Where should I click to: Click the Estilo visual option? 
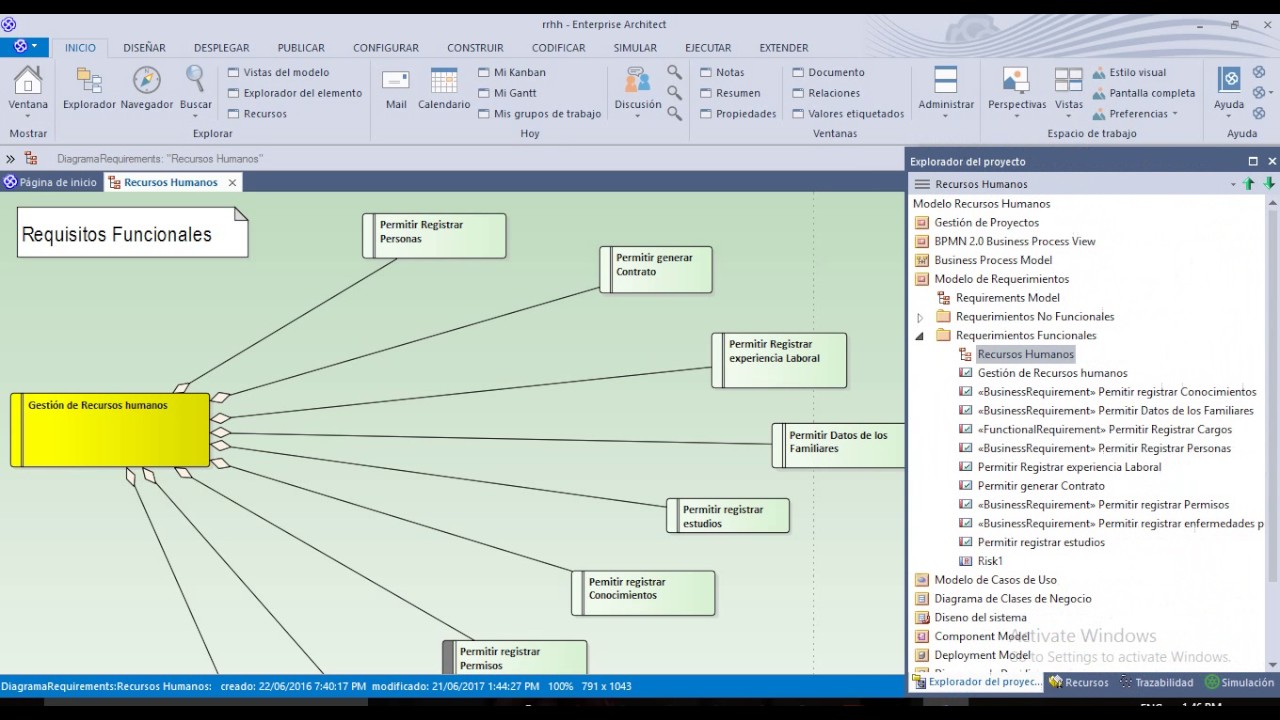click(x=1129, y=72)
